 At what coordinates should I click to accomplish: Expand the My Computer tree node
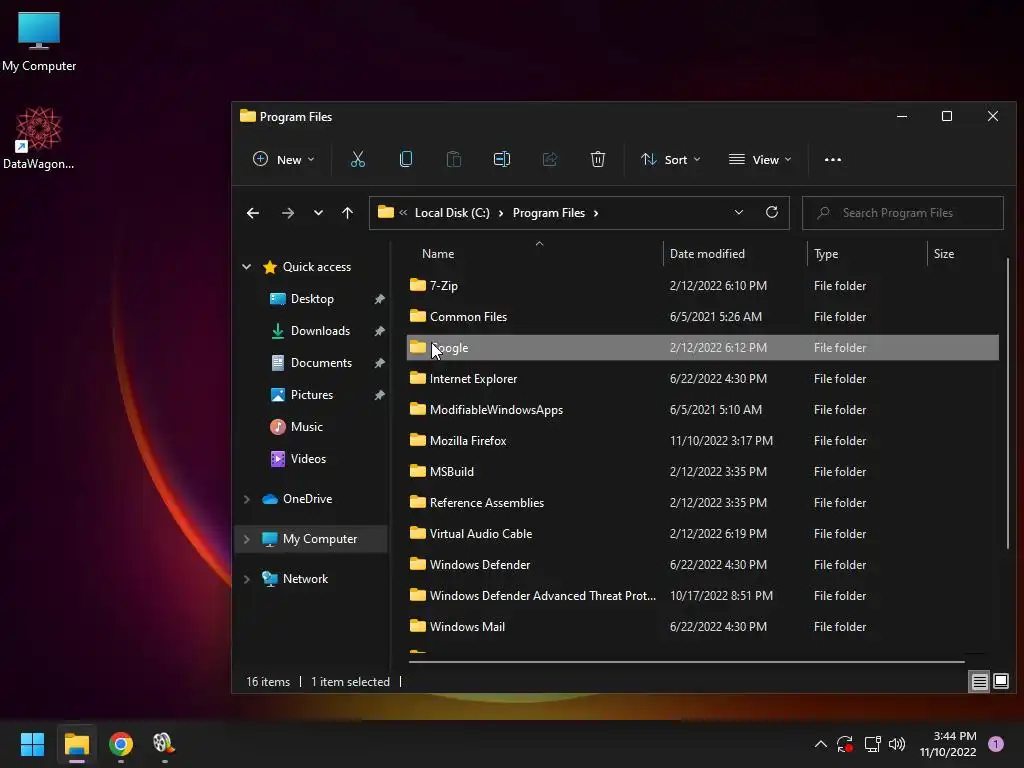(246, 539)
